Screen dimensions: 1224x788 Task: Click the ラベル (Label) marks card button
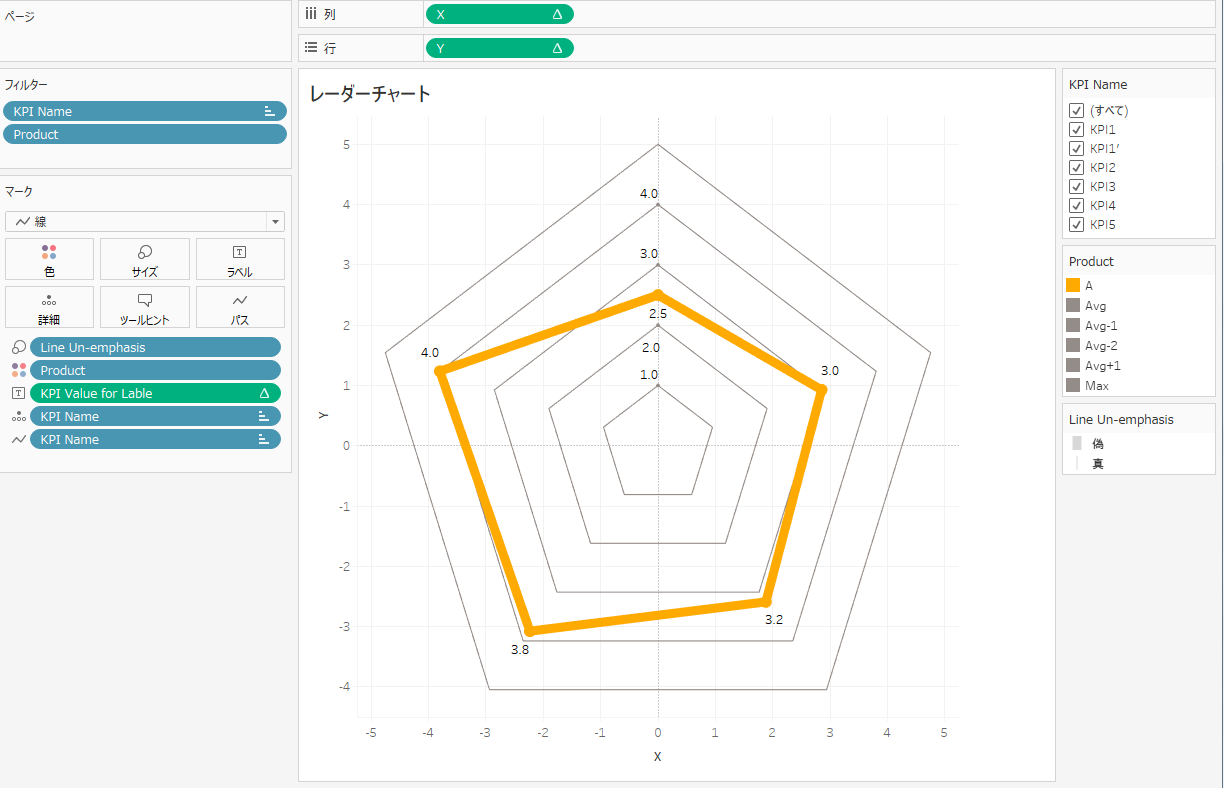click(240, 259)
